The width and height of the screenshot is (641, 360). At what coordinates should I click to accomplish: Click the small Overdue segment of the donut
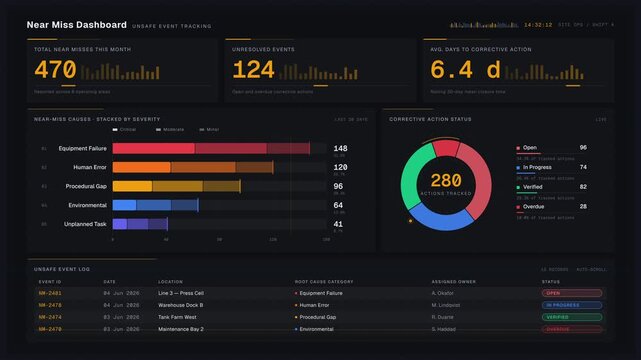coord(446,148)
